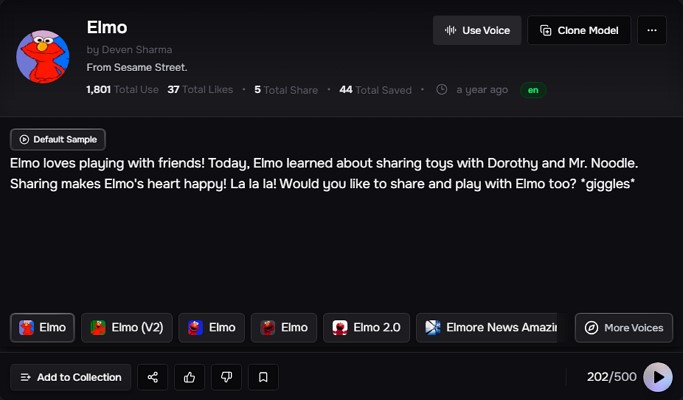Screen dimensions: 683x400
Task: Choose the Elmore News voice chip
Action: pyautogui.click(x=489, y=328)
